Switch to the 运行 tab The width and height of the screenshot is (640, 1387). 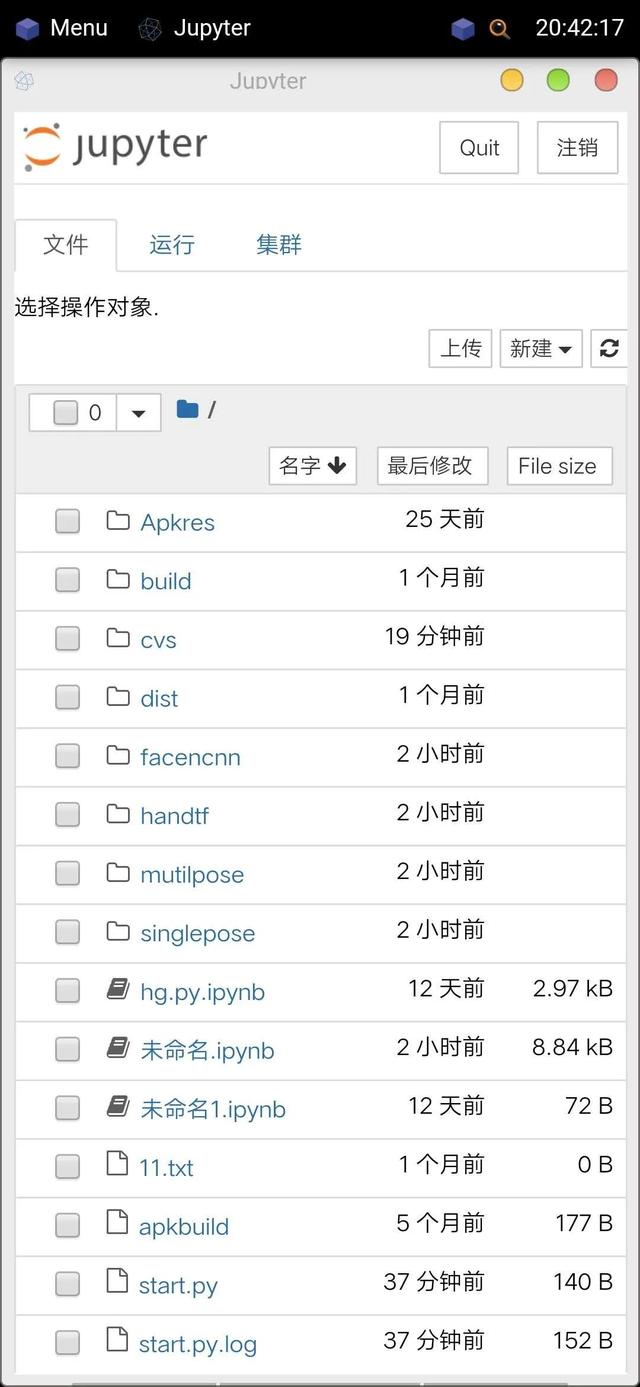[172, 245]
